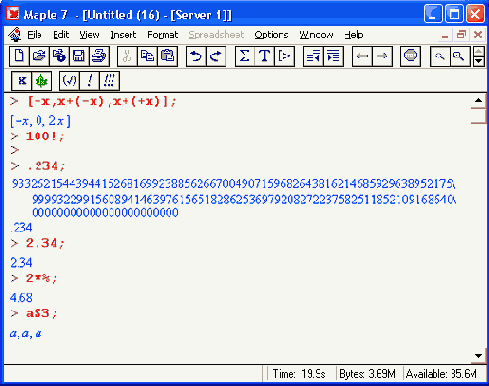Click the worksheet scrollbar down arrow
The image size is (489, 386).
click(x=478, y=356)
